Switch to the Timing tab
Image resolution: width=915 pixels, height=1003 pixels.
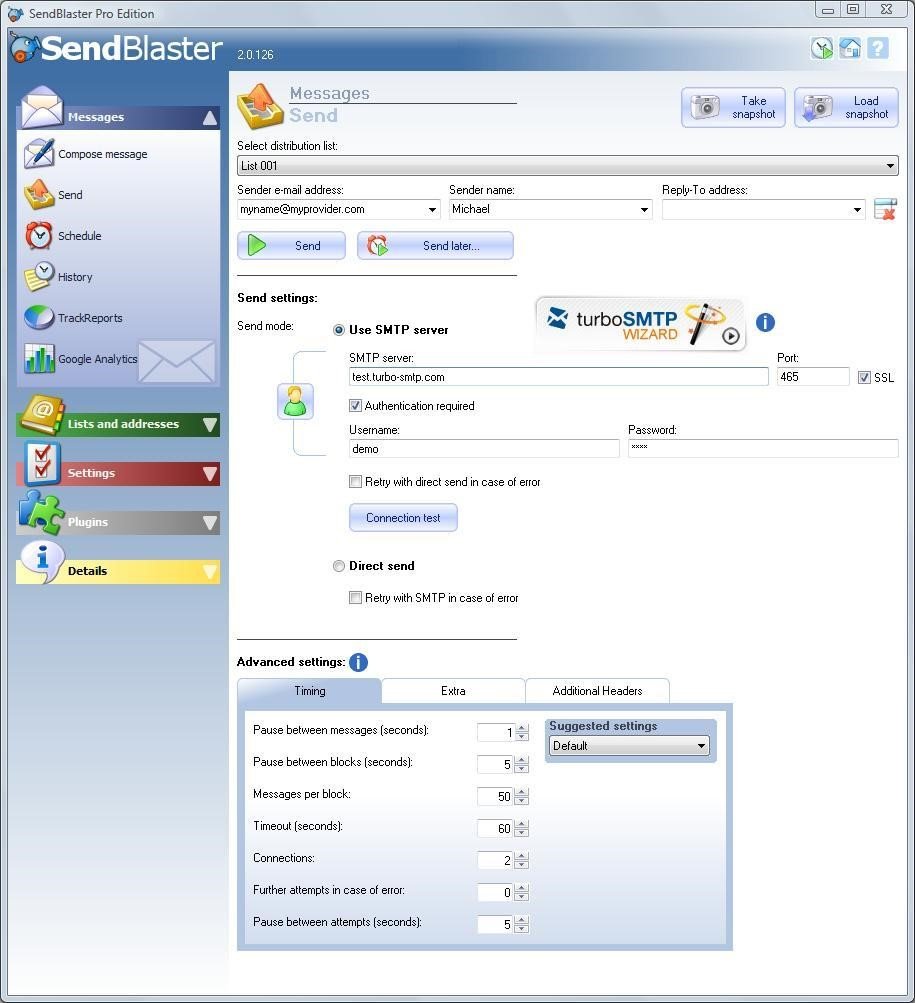(x=310, y=691)
